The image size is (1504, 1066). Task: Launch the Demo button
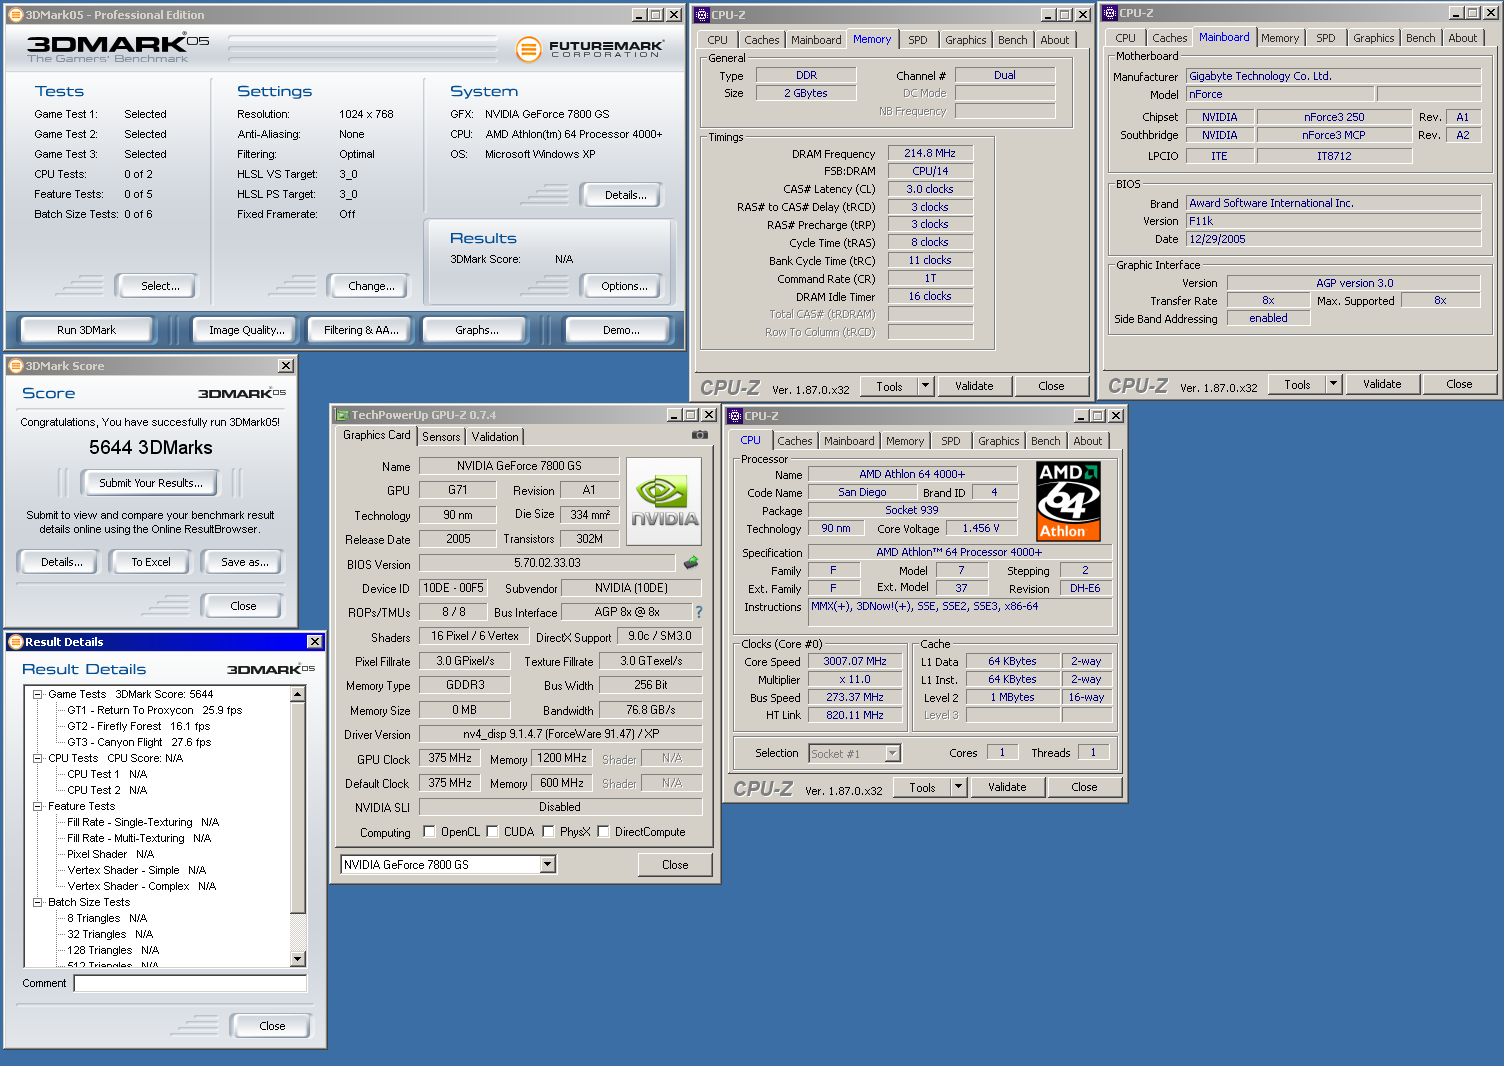(621, 330)
